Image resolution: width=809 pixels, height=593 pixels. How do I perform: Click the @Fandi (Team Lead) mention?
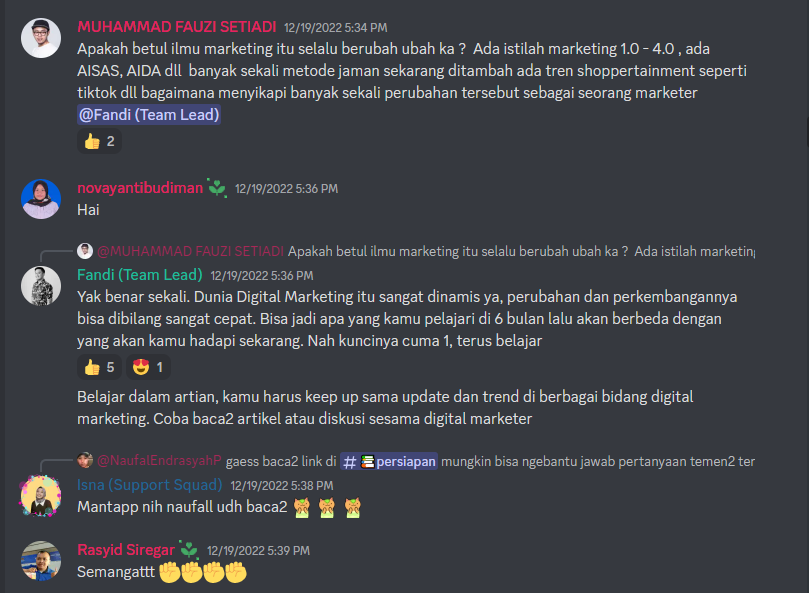pos(149,115)
